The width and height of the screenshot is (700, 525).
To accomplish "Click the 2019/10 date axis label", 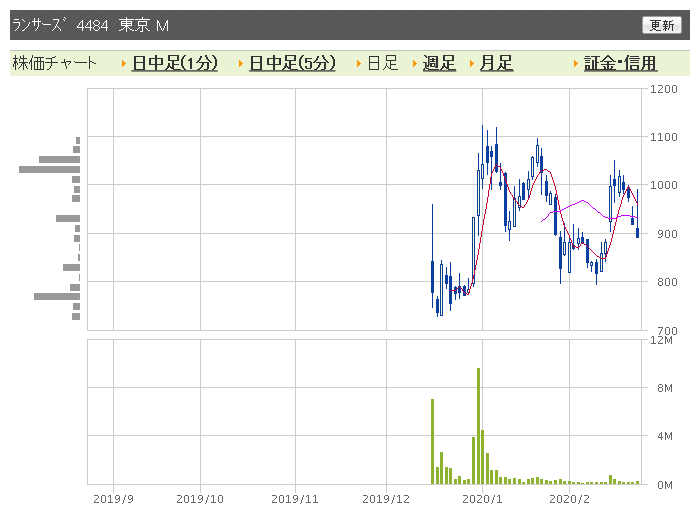I will (200, 499).
